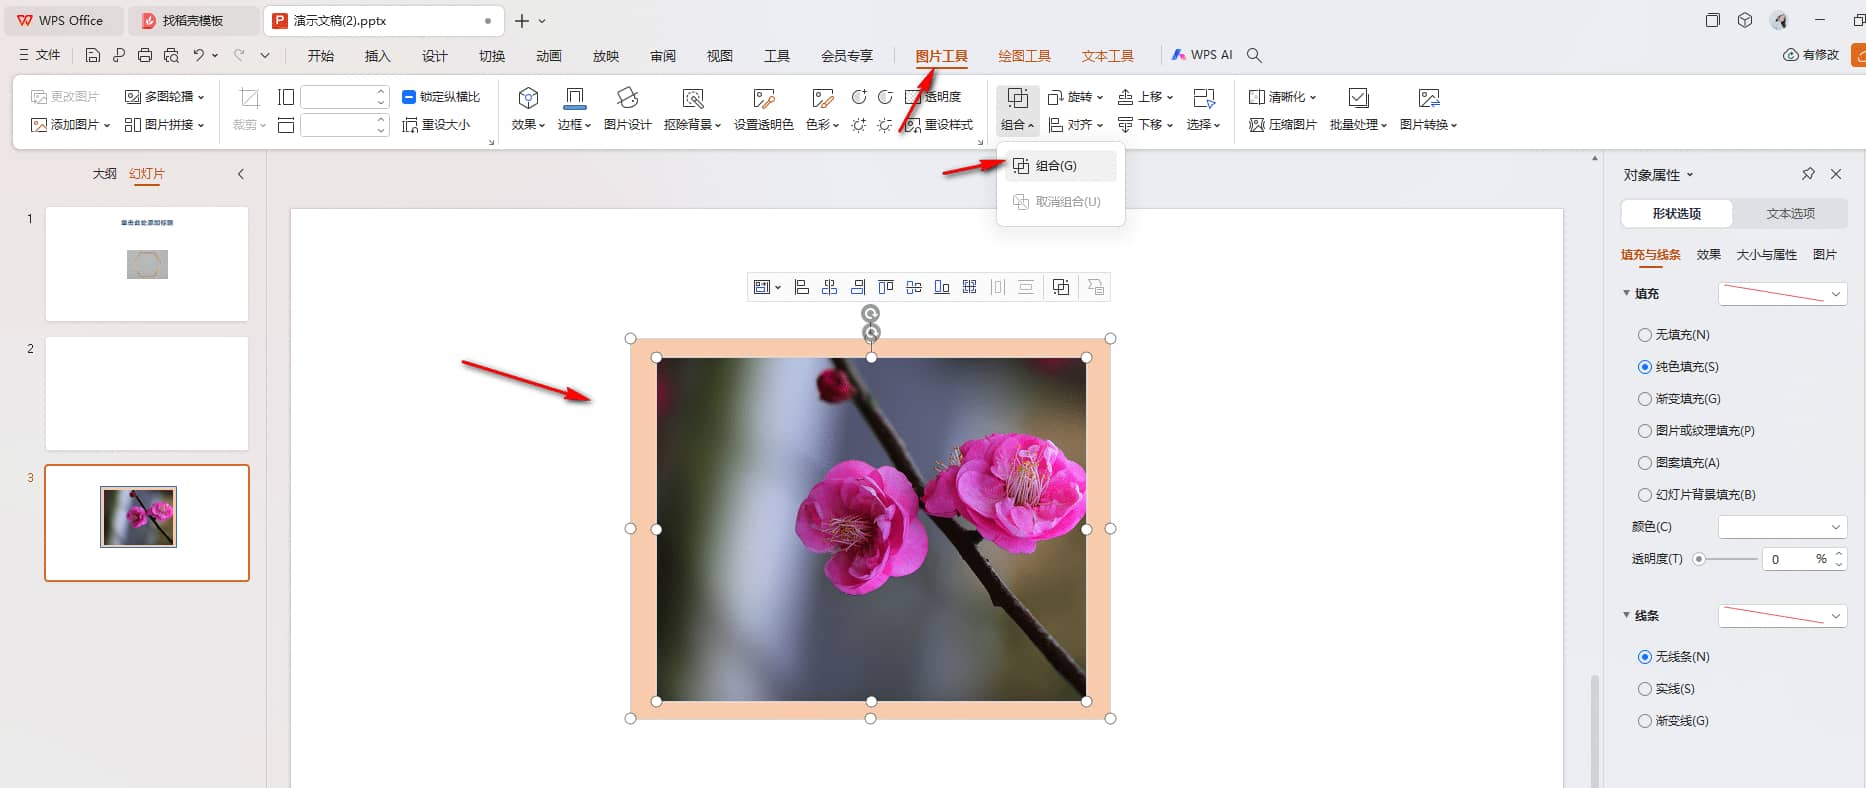Click the 图片设计 (Picture Design) tool
1866x788 pixels.
tap(627, 108)
